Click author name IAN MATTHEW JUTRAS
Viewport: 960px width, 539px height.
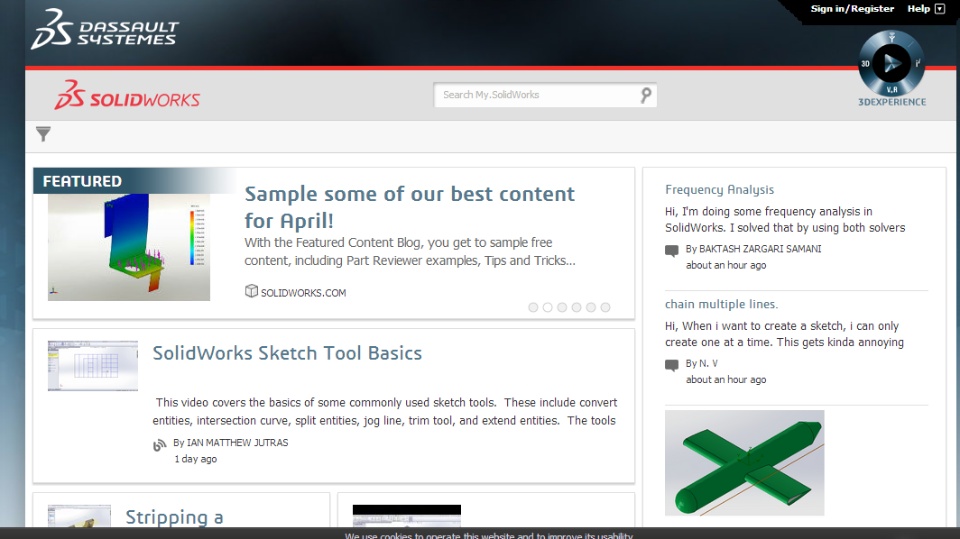click(x=237, y=442)
